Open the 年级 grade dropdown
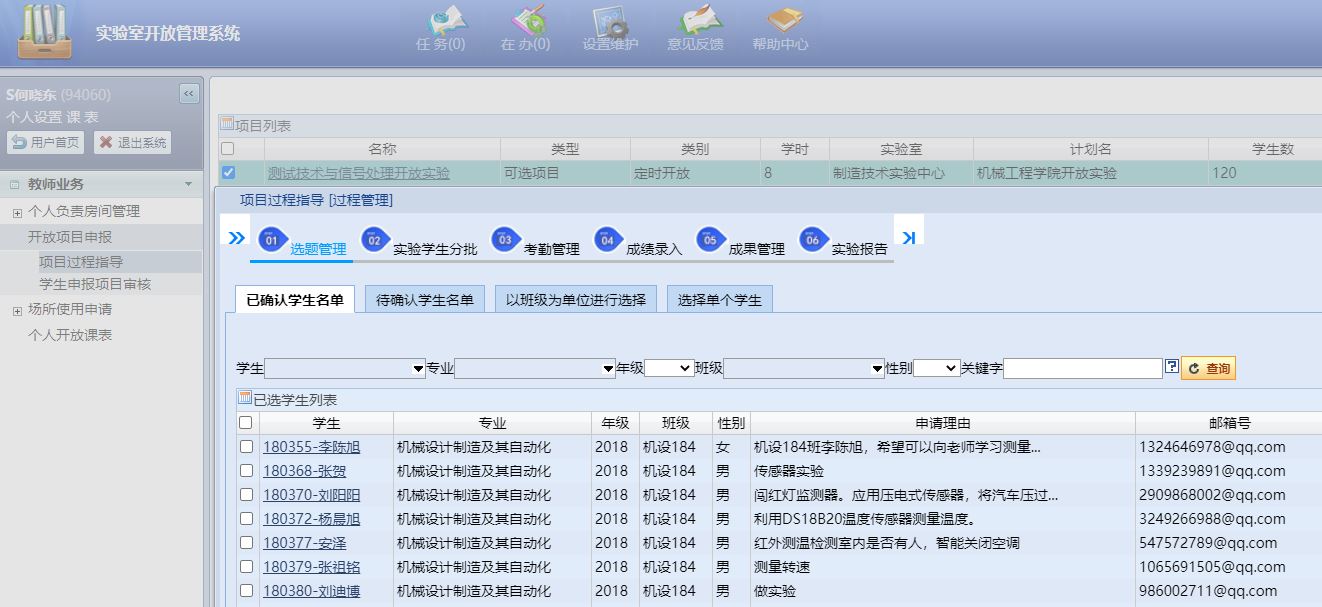This screenshot has height=607, width=1322. (x=668, y=369)
